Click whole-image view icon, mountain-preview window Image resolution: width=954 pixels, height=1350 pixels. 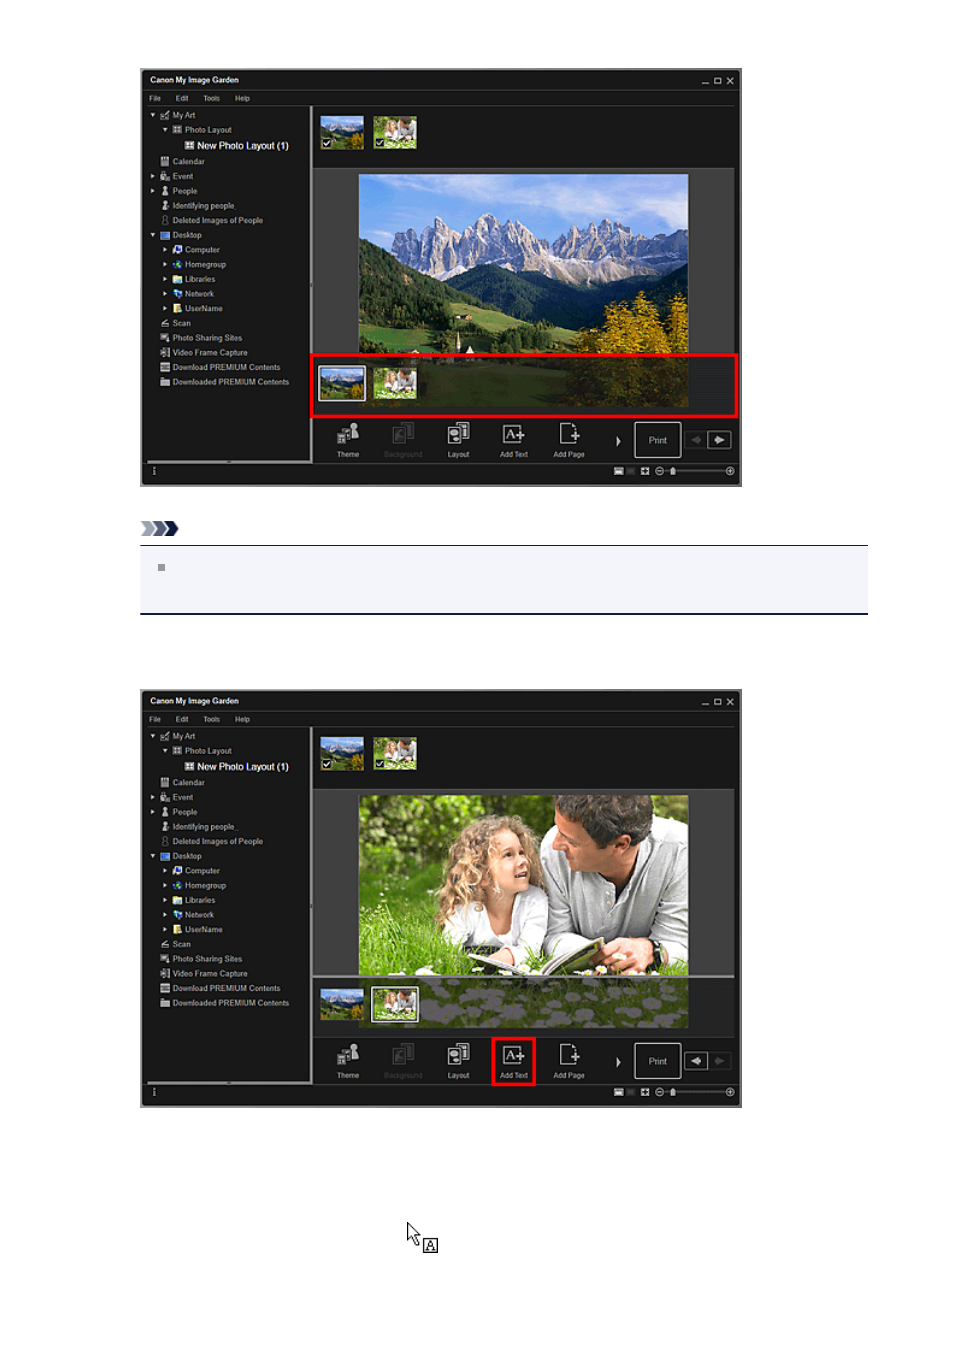click(x=645, y=471)
